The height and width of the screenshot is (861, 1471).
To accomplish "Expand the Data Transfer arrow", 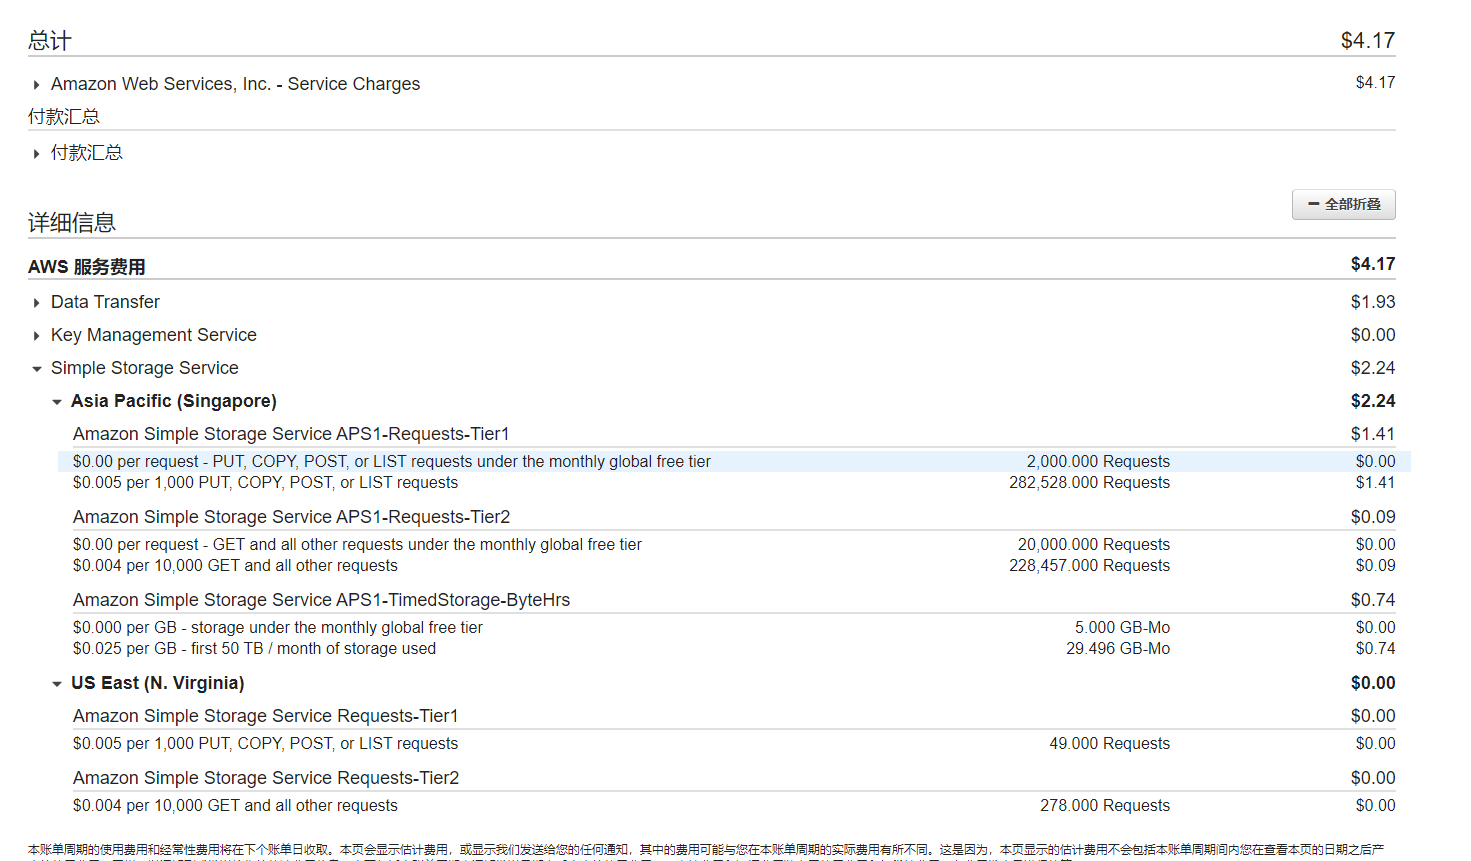I will [x=36, y=303].
